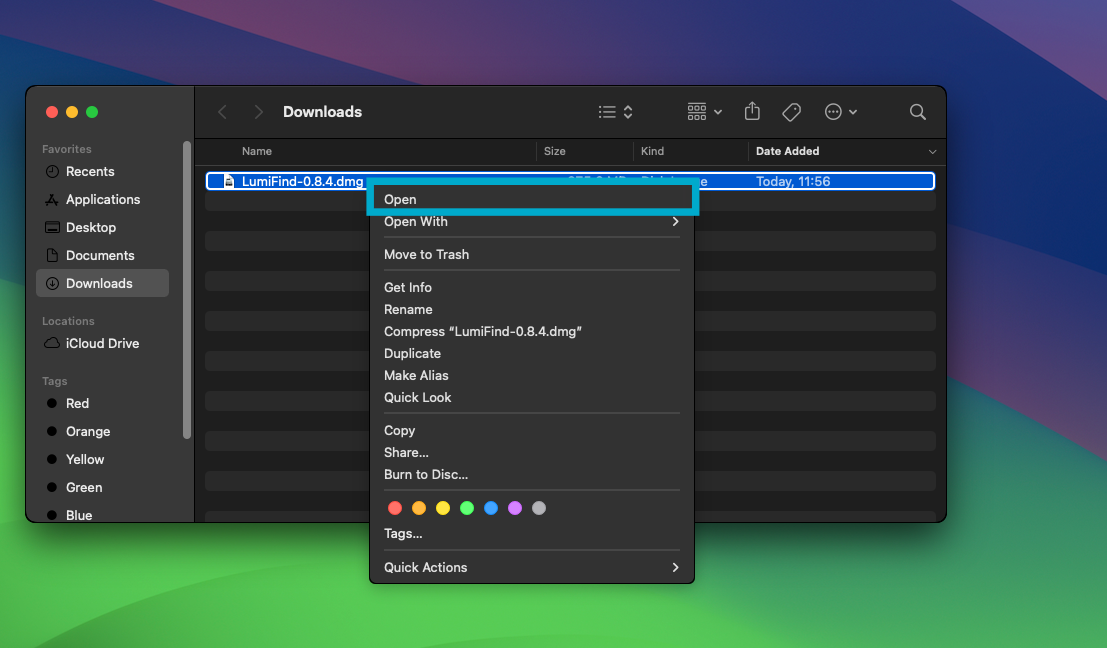
Task: Choose Copy in context menu
Action: tap(532, 431)
